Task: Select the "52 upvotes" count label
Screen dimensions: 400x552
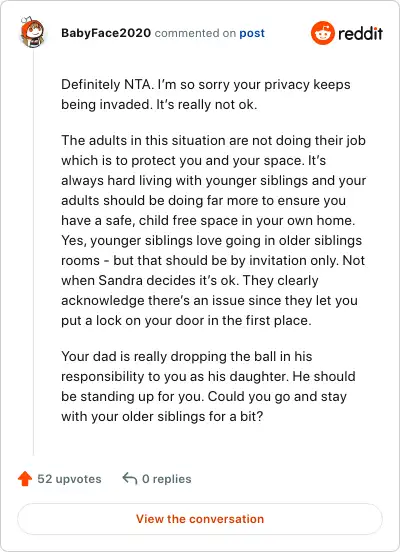Action: (69, 479)
